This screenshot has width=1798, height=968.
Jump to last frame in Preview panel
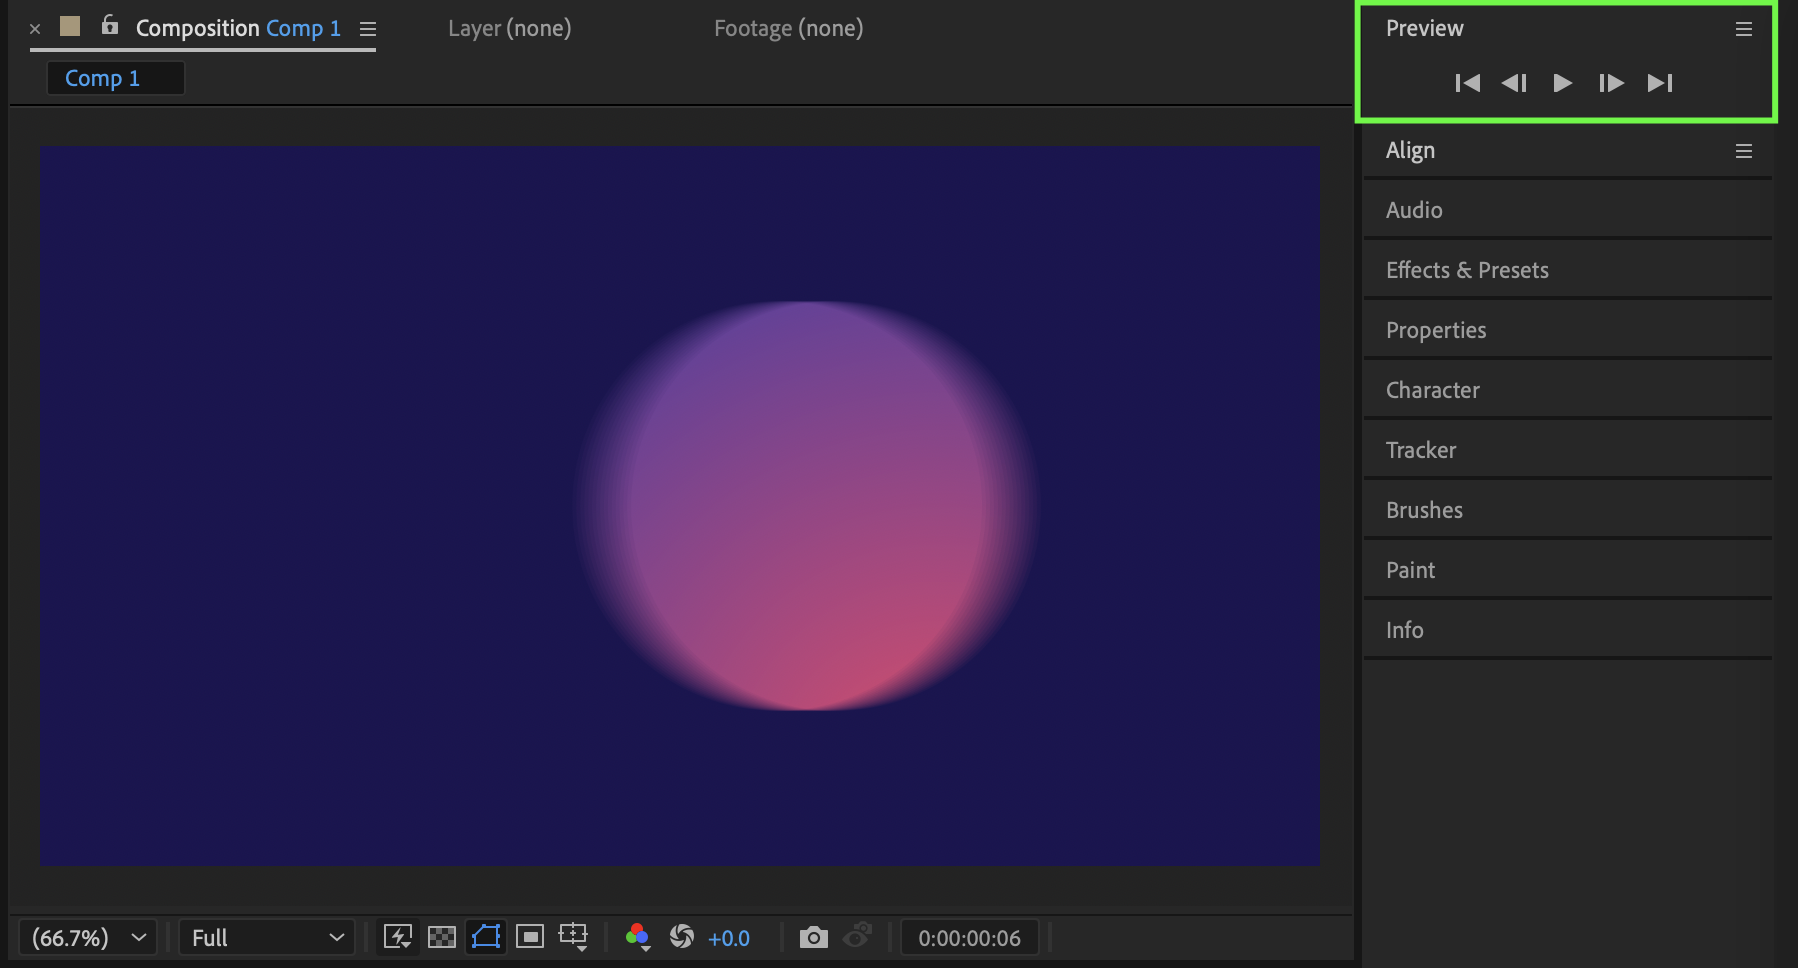coord(1660,83)
